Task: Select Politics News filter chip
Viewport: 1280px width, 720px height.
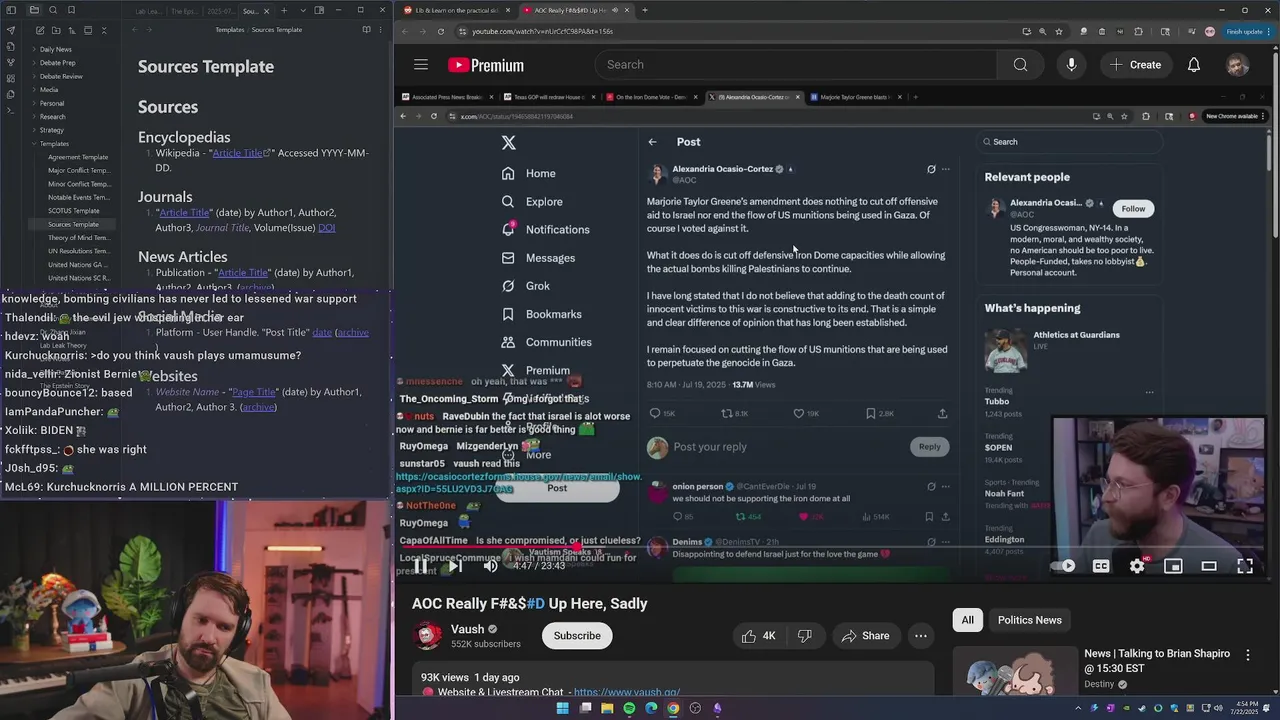Action: [x=1029, y=620]
